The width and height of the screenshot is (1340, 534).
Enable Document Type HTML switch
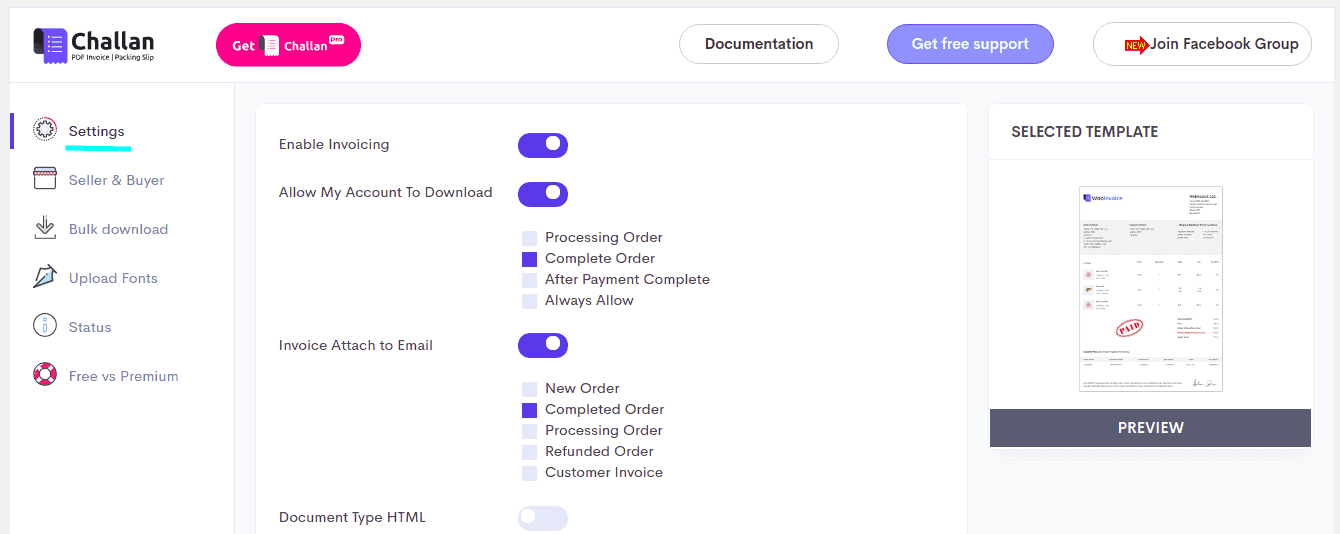[x=543, y=518]
